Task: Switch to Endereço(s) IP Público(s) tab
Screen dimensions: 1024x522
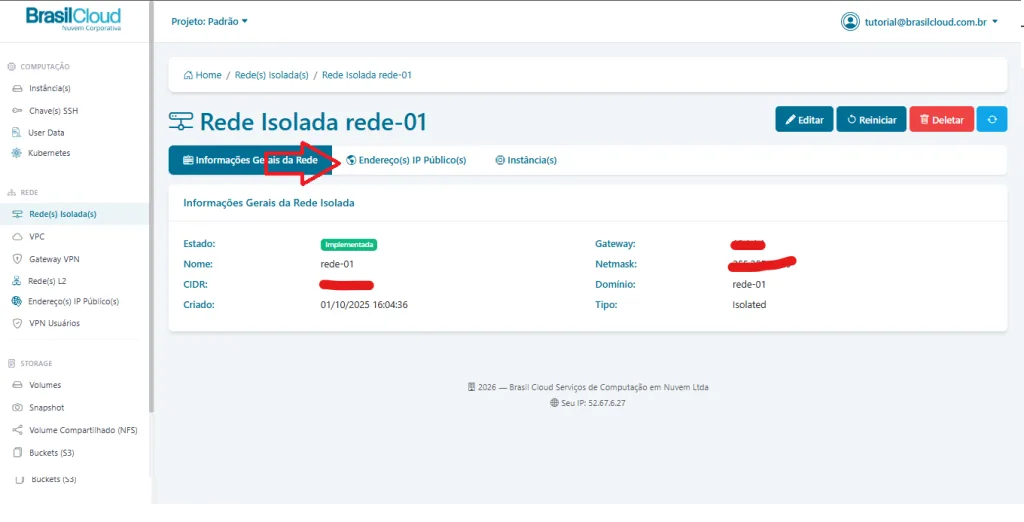Action: click(406, 160)
